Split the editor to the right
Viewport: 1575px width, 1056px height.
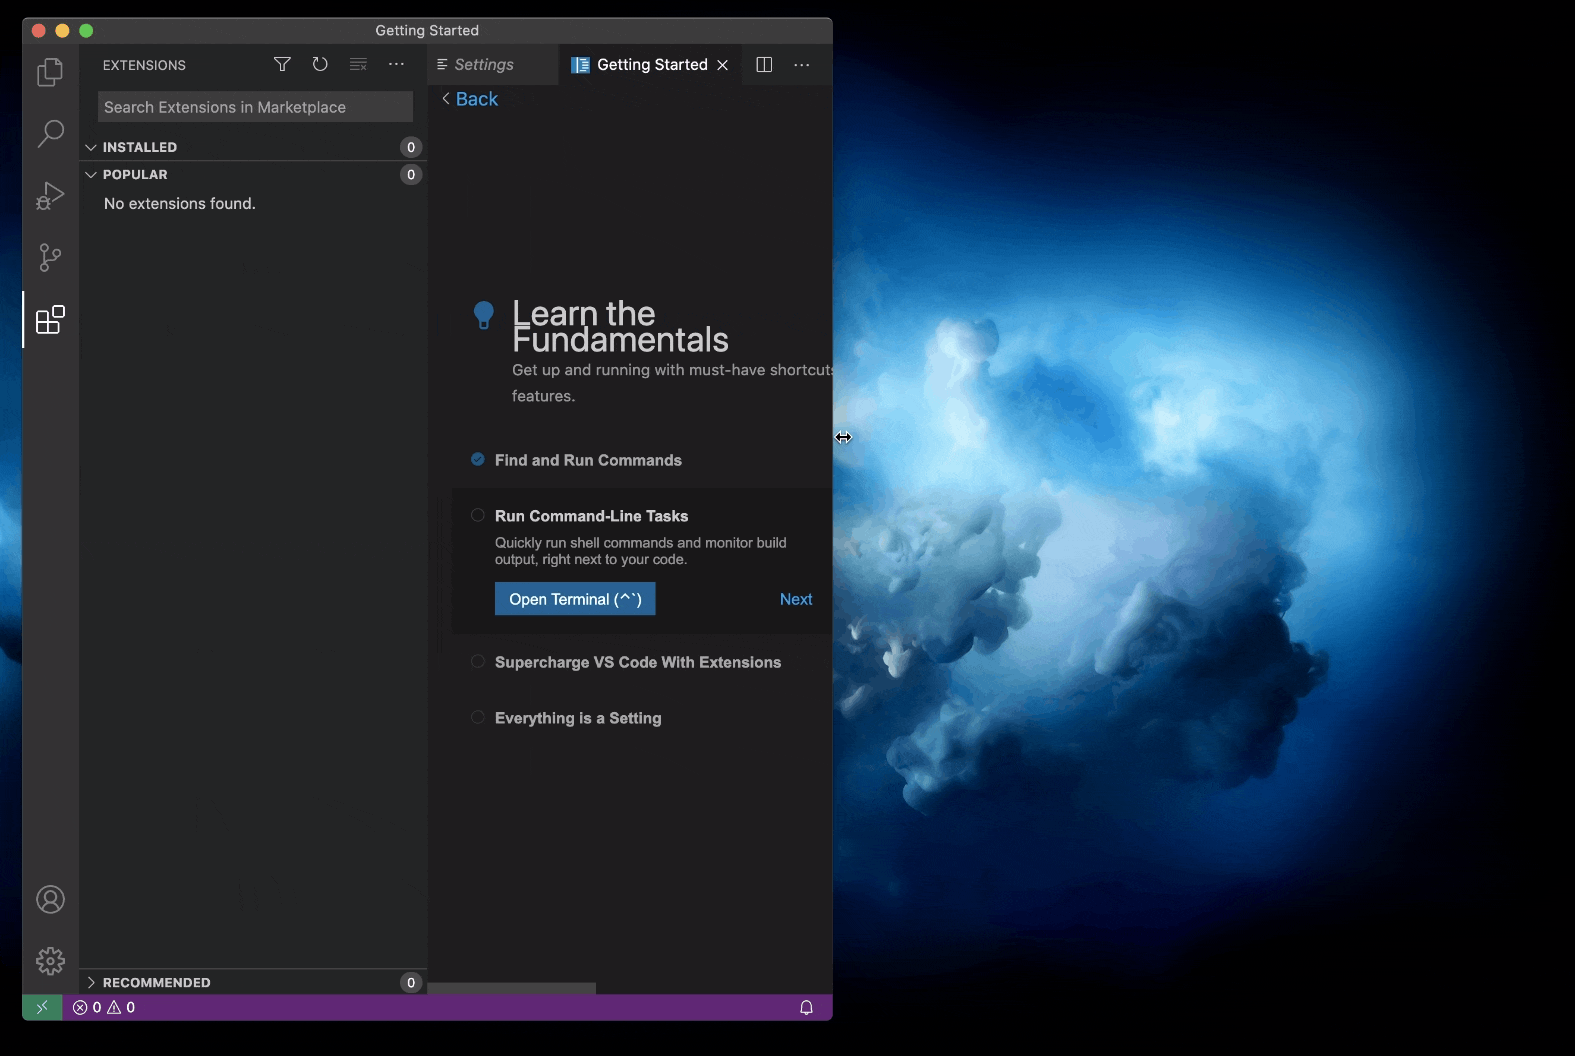[764, 64]
